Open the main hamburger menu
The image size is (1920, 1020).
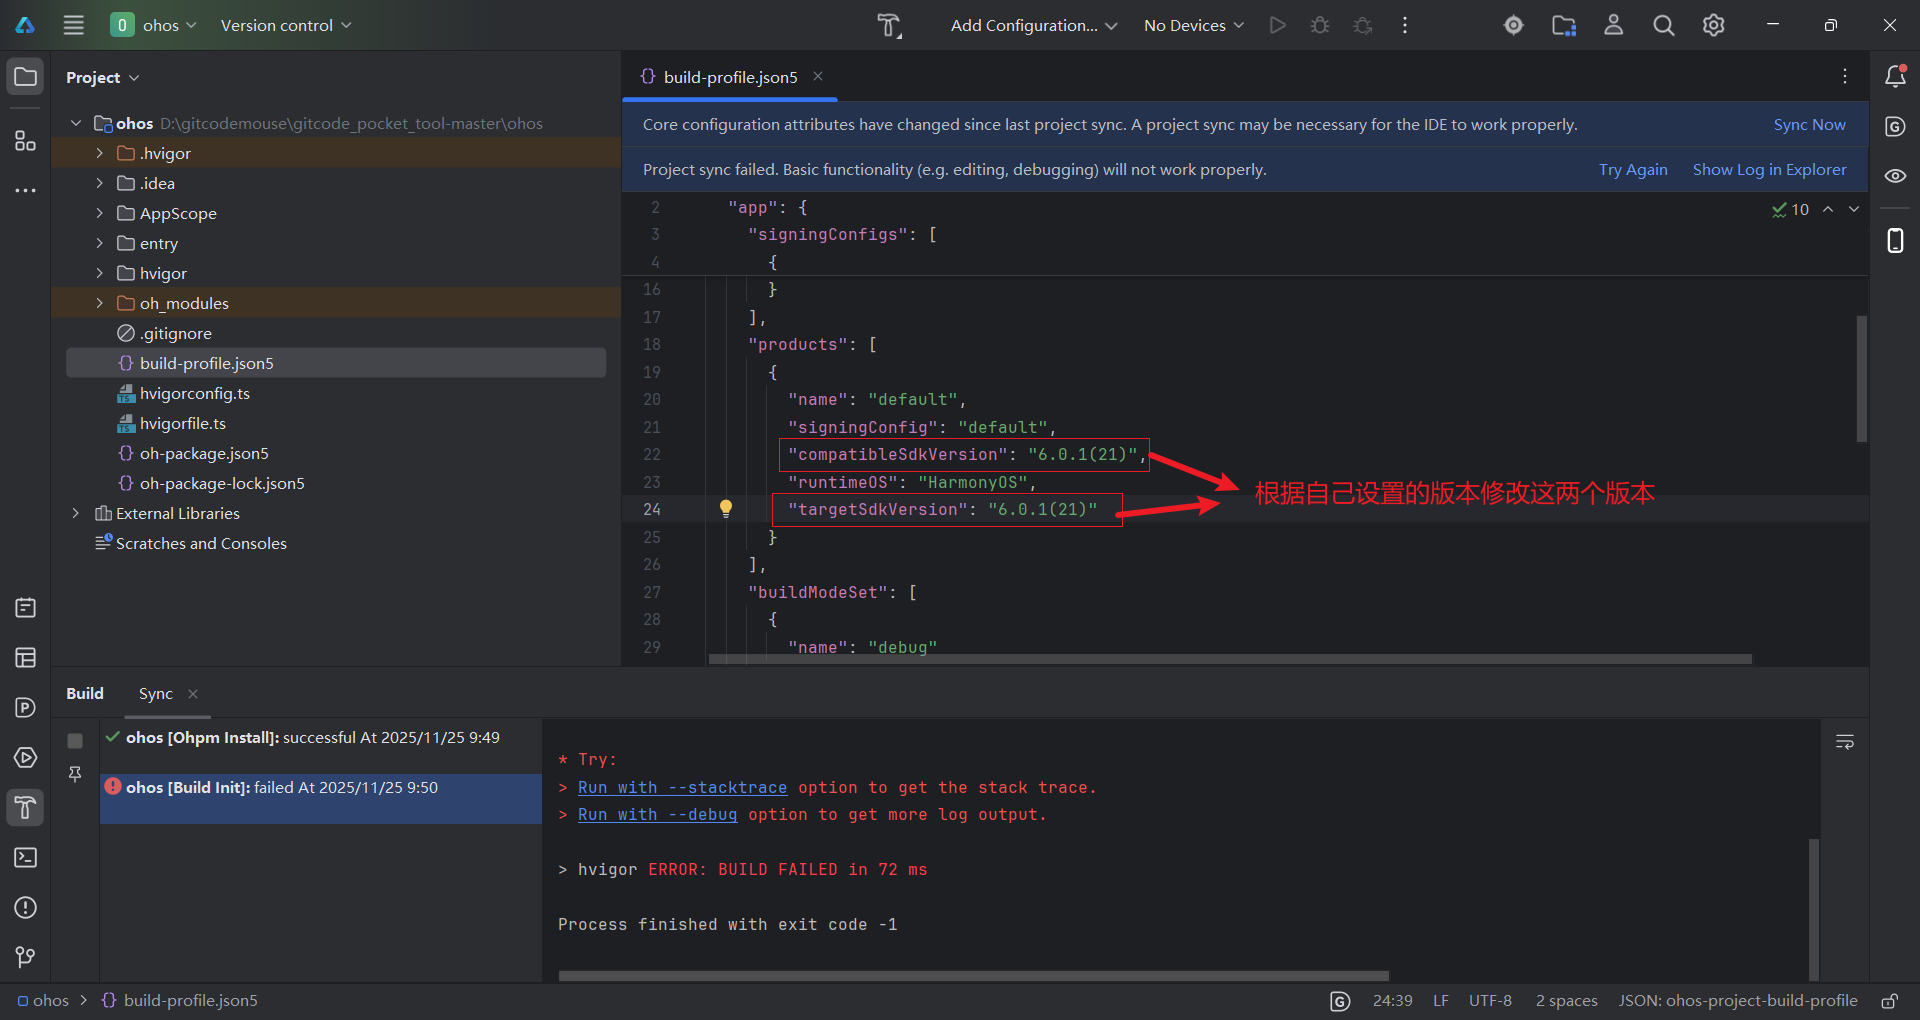(74, 25)
